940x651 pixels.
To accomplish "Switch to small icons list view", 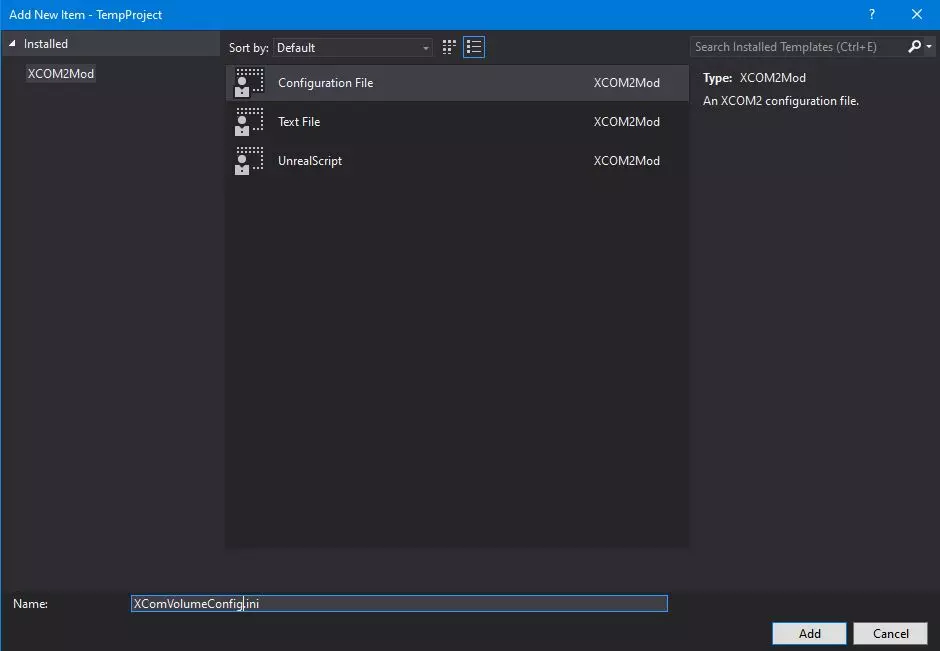I will (474, 47).
